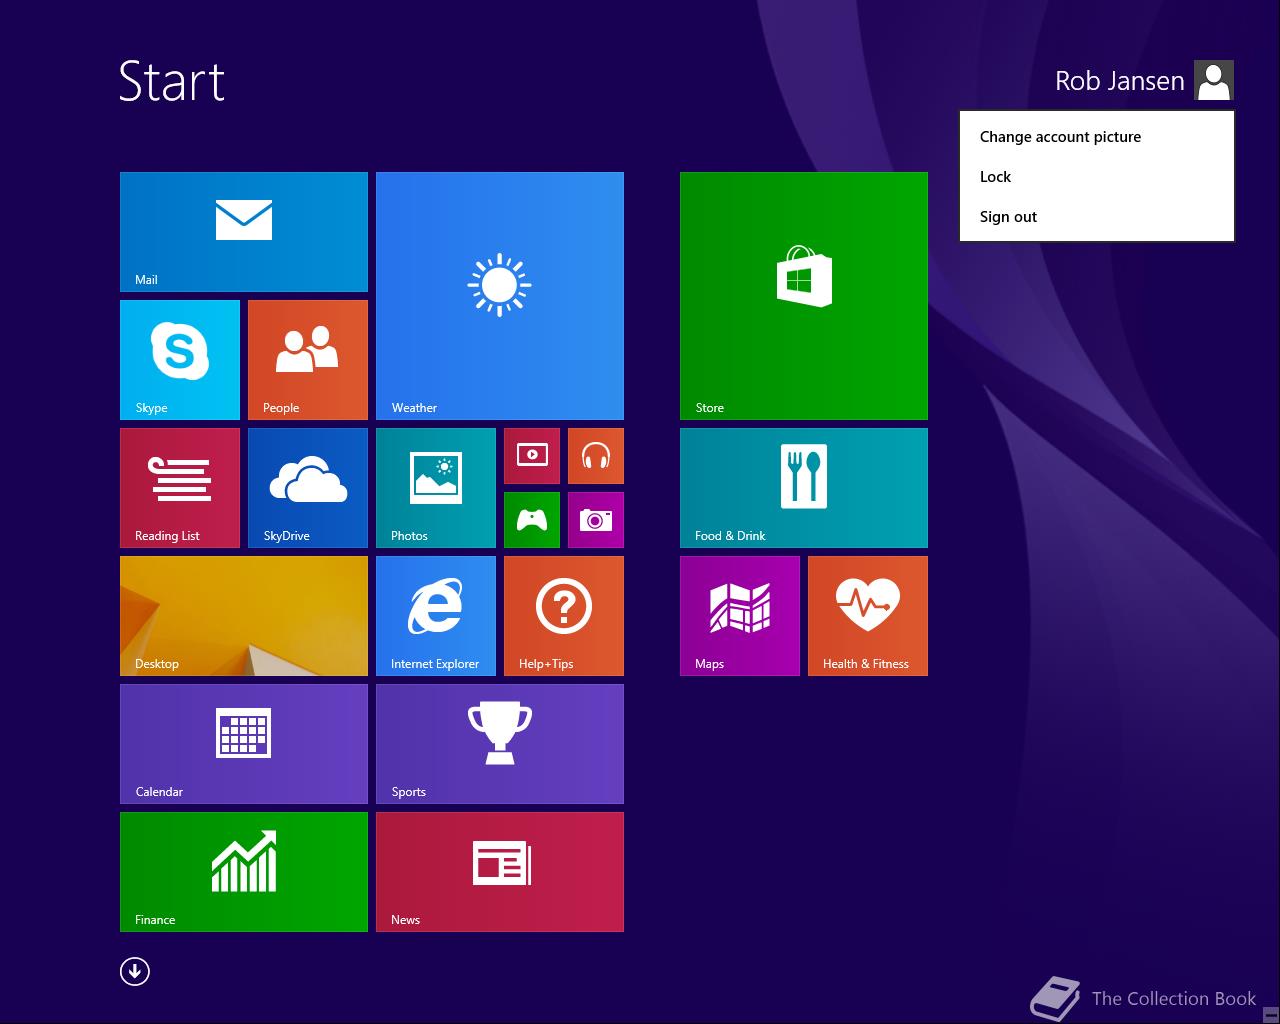Launch the Skype tile
The image size is (1280, 1024).
(180, 360)
